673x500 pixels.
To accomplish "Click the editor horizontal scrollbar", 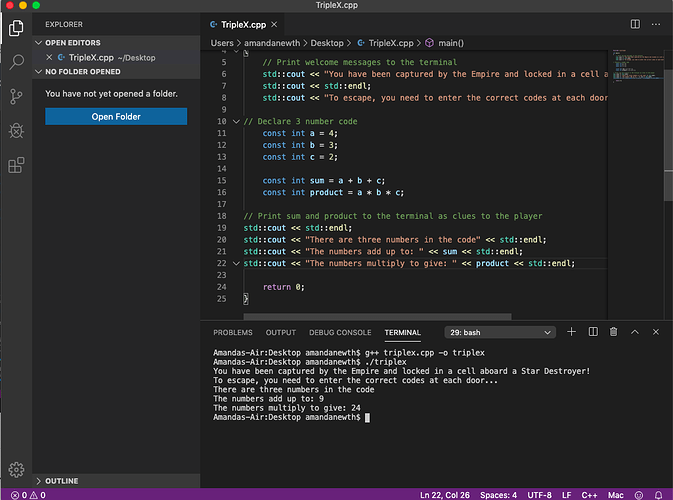I will click(x=377, y=317).
